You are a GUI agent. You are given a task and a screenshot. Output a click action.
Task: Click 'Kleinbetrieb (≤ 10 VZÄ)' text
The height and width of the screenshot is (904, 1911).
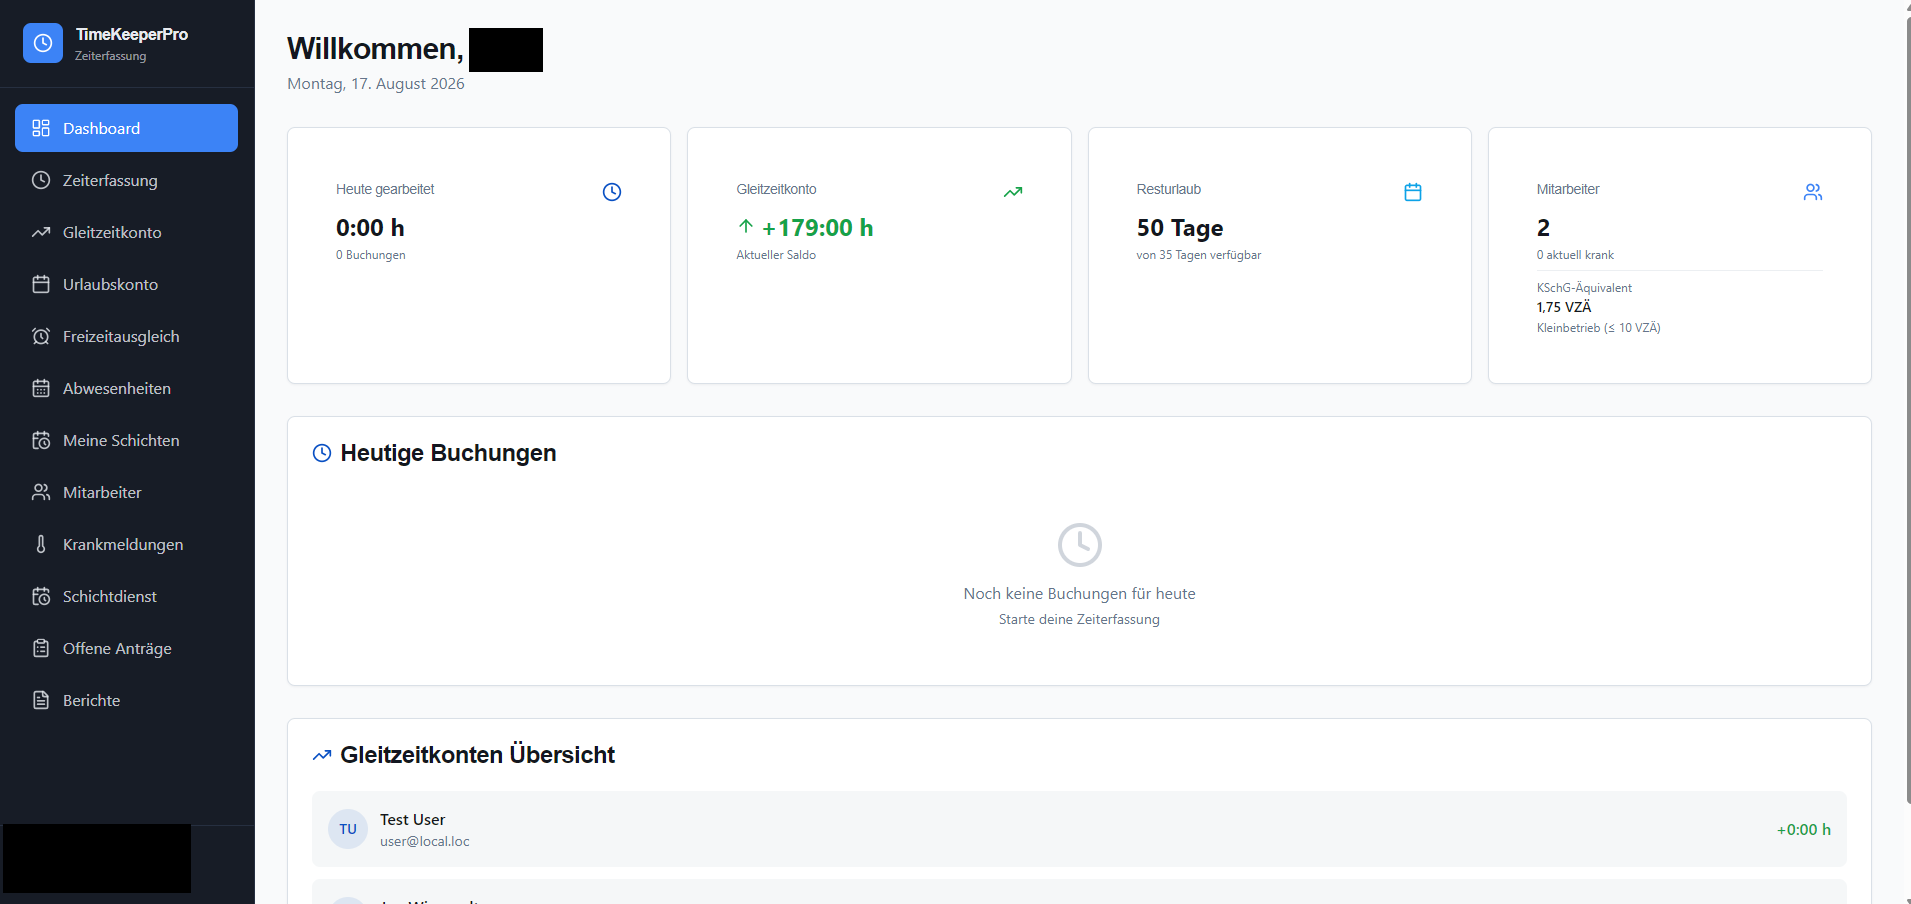click(1599, 328)
